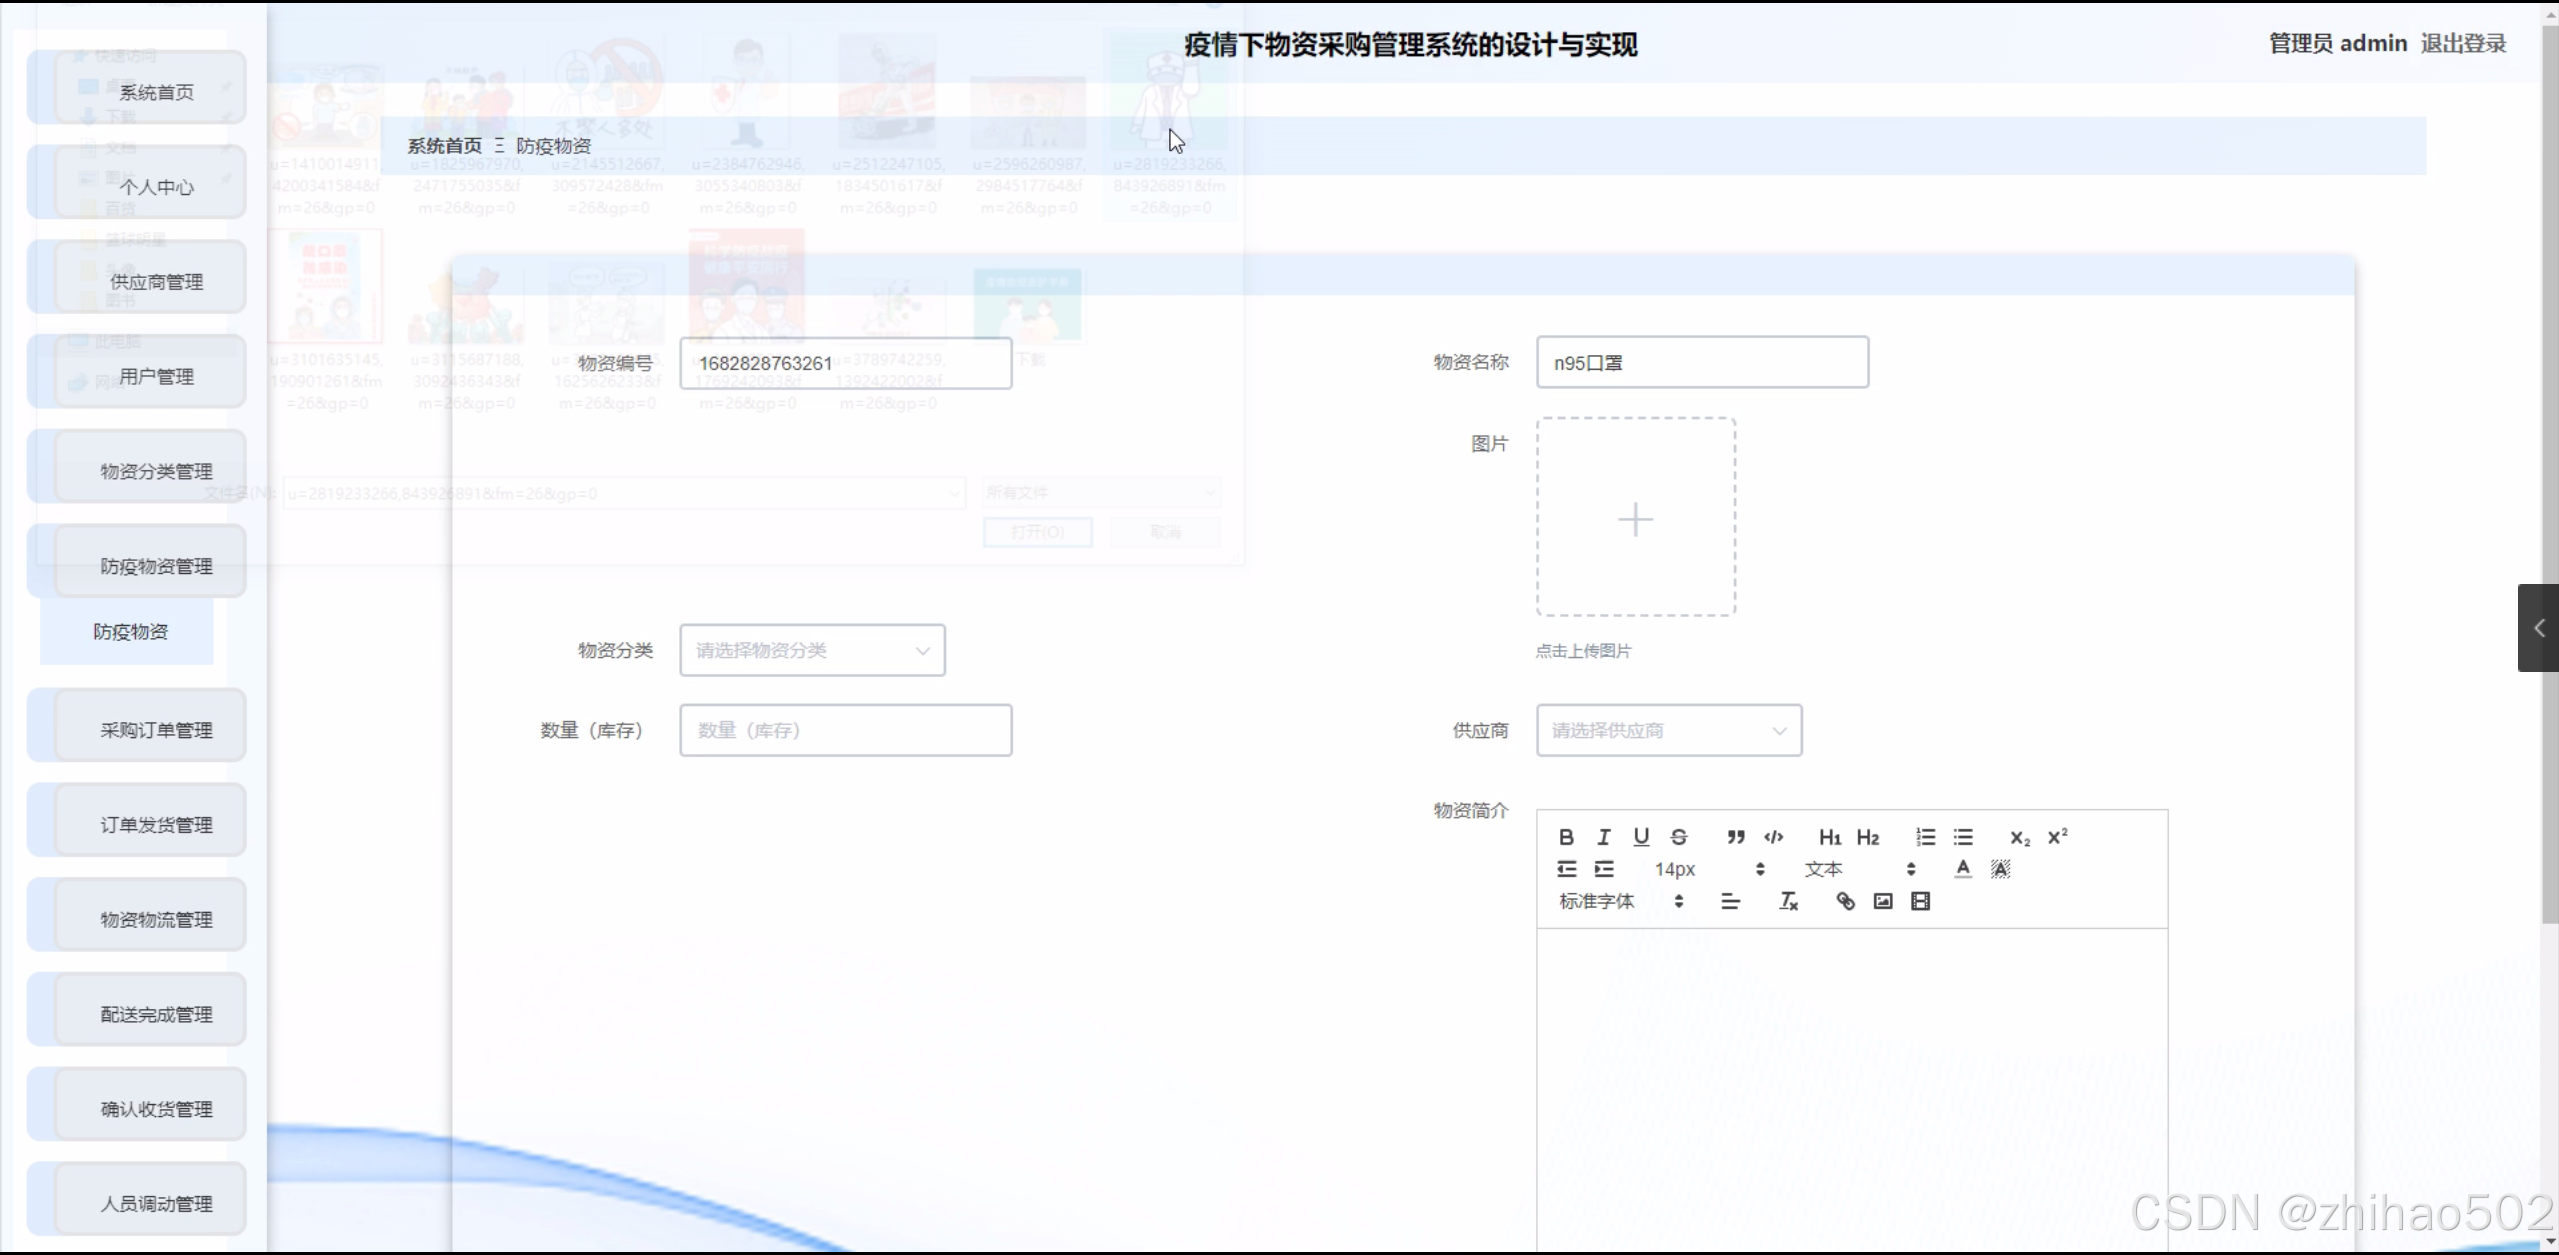Open 系统首页 from the breadcrumb

coord(443,145)
